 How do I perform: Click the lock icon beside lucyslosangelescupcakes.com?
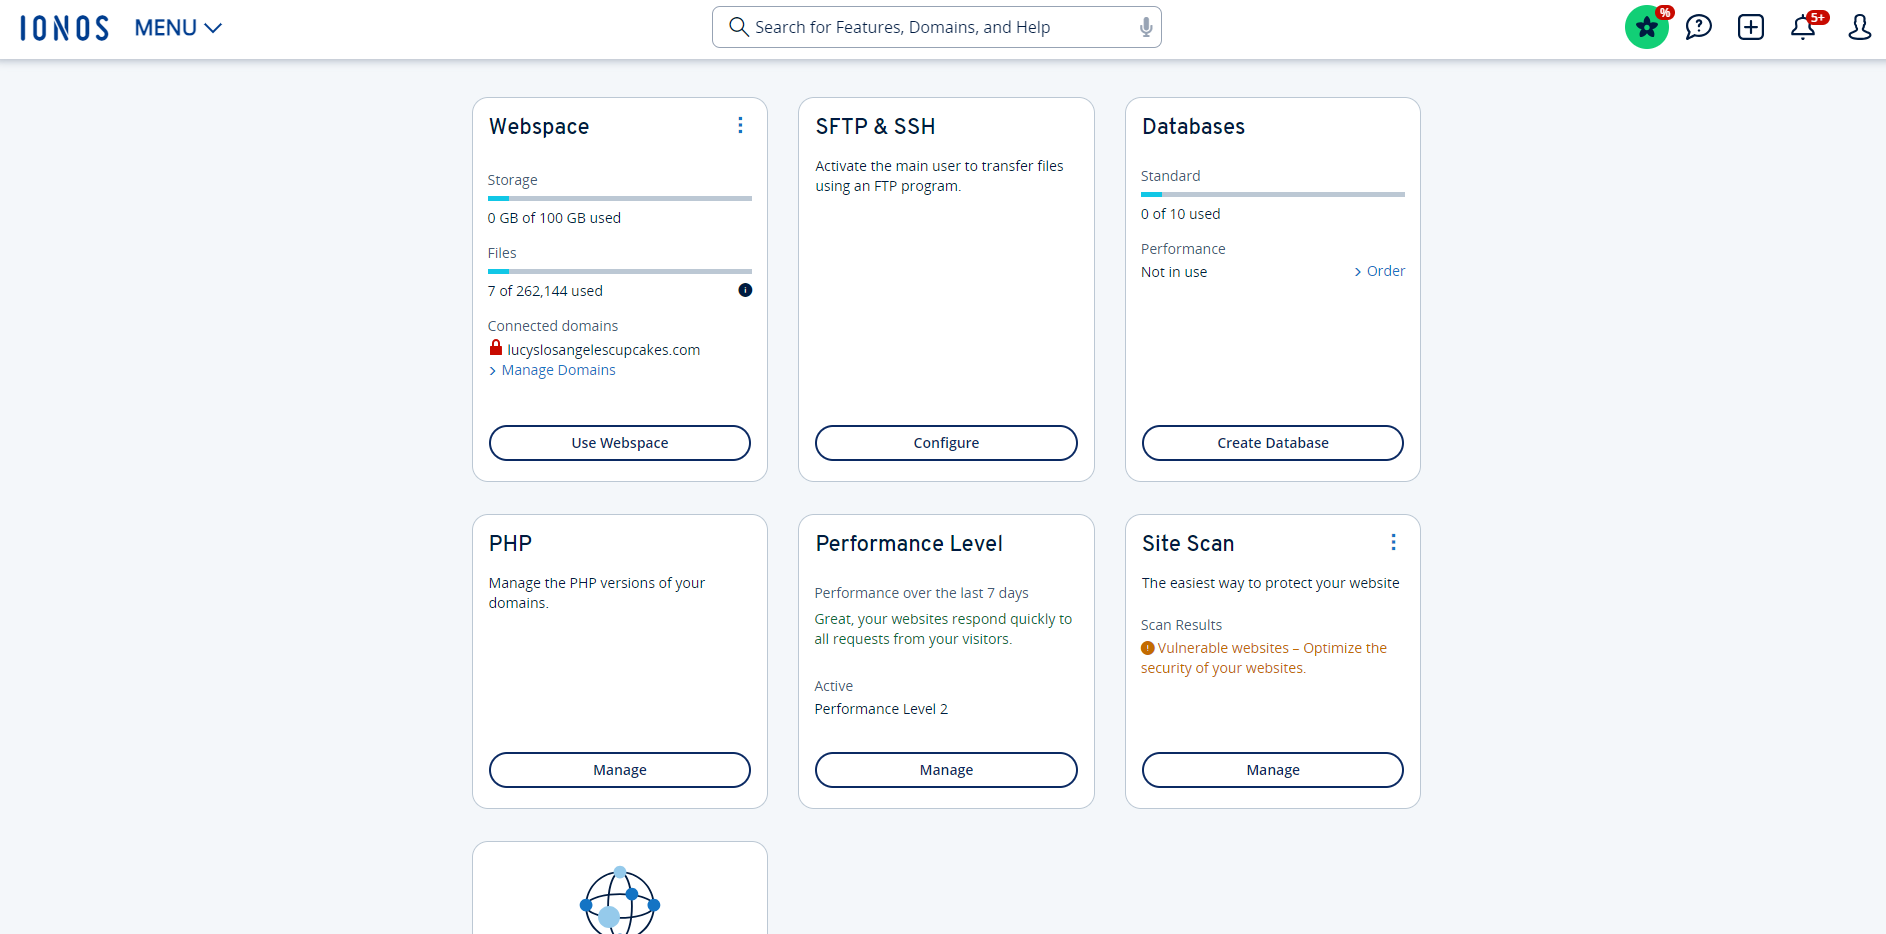pyautogui.click(x=495, y=348)
